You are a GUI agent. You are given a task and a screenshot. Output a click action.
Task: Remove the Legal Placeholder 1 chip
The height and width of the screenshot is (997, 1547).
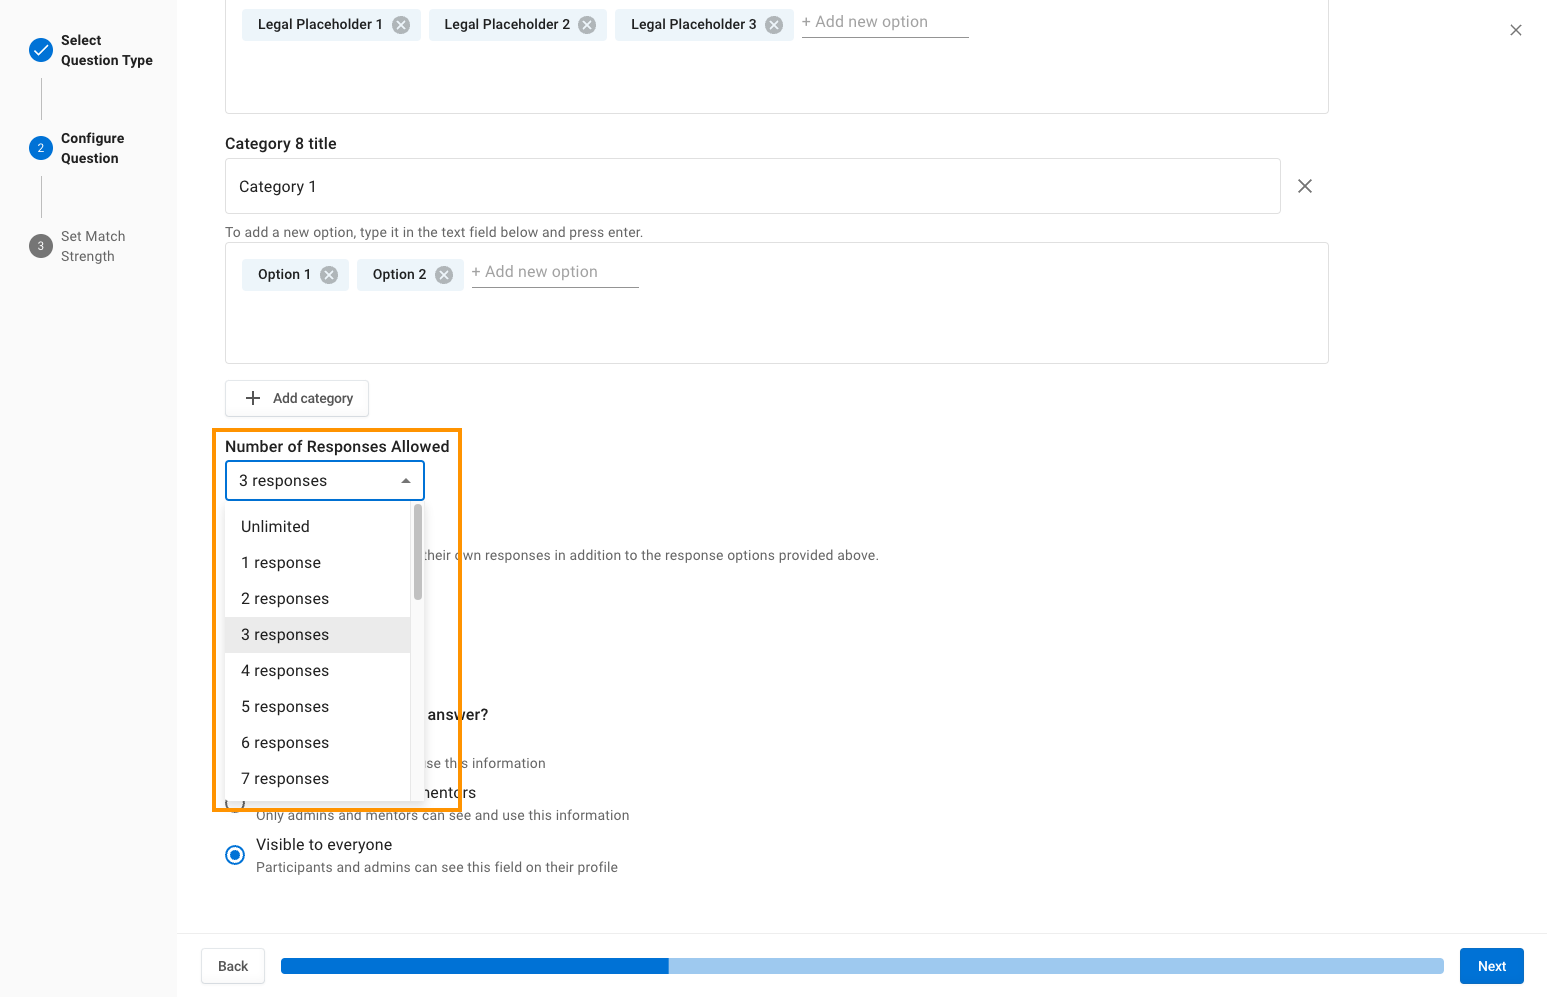(401, 25)
